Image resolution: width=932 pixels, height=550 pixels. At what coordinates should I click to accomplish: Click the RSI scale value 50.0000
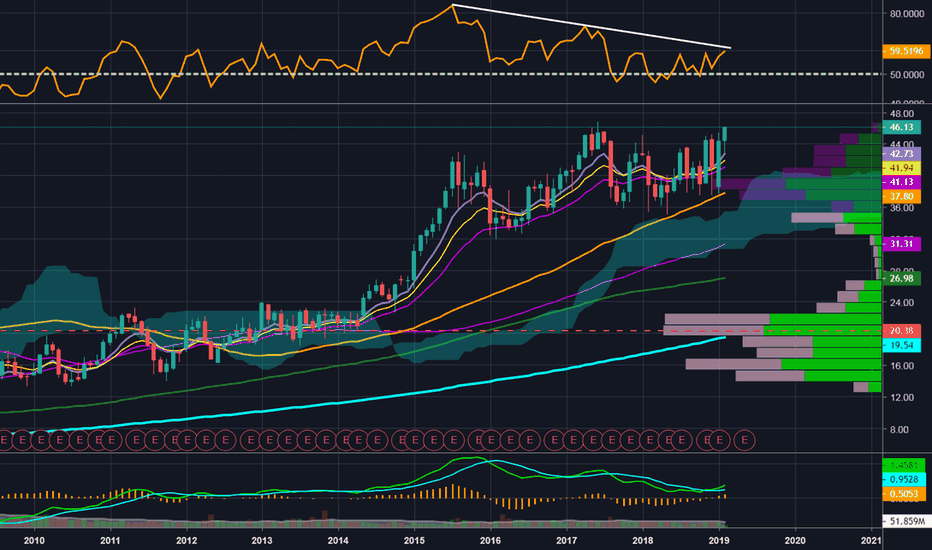(906, 75)
